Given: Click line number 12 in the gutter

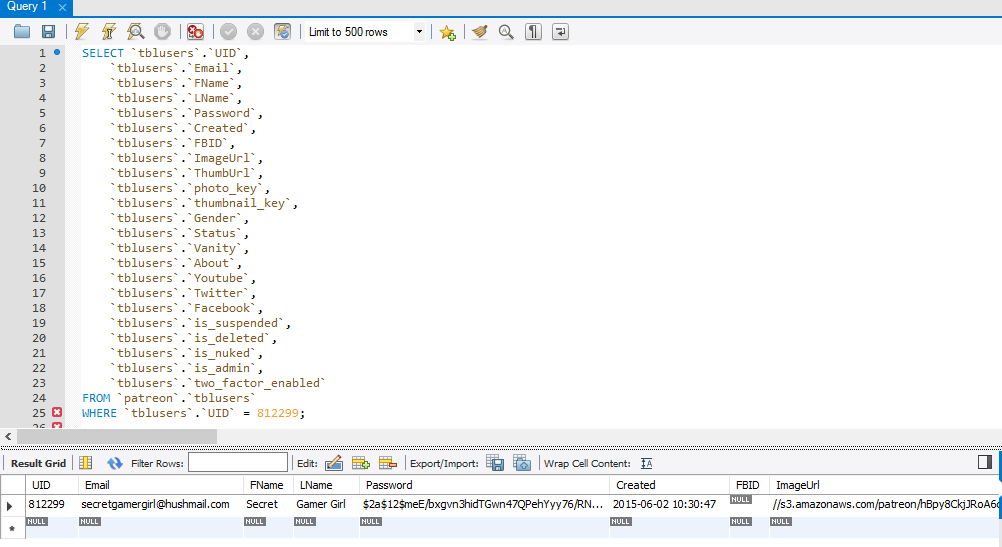Looking at the screenshot, I should pos(39,218).
